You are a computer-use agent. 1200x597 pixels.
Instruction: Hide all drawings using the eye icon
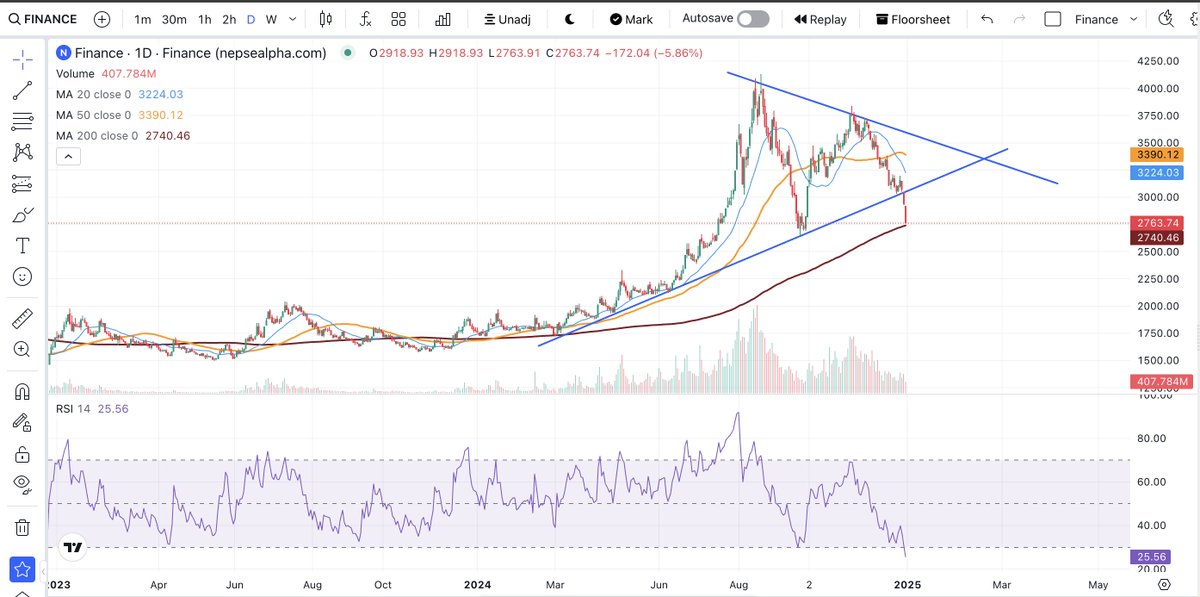point(22,484)
